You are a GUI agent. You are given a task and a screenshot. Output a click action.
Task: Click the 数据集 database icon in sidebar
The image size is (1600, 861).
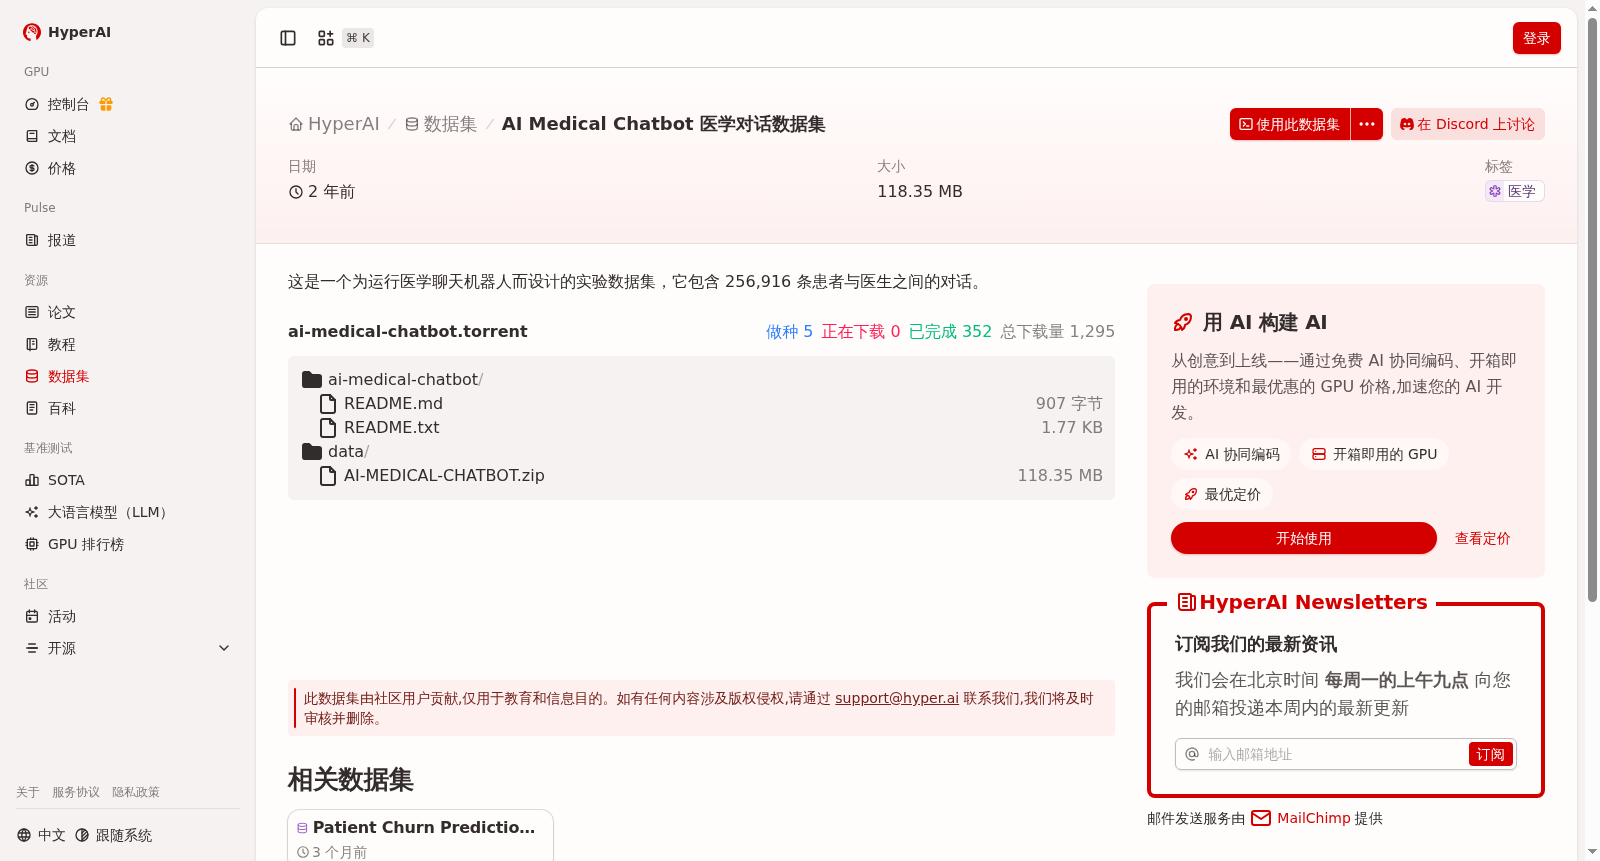pos(32,376)
